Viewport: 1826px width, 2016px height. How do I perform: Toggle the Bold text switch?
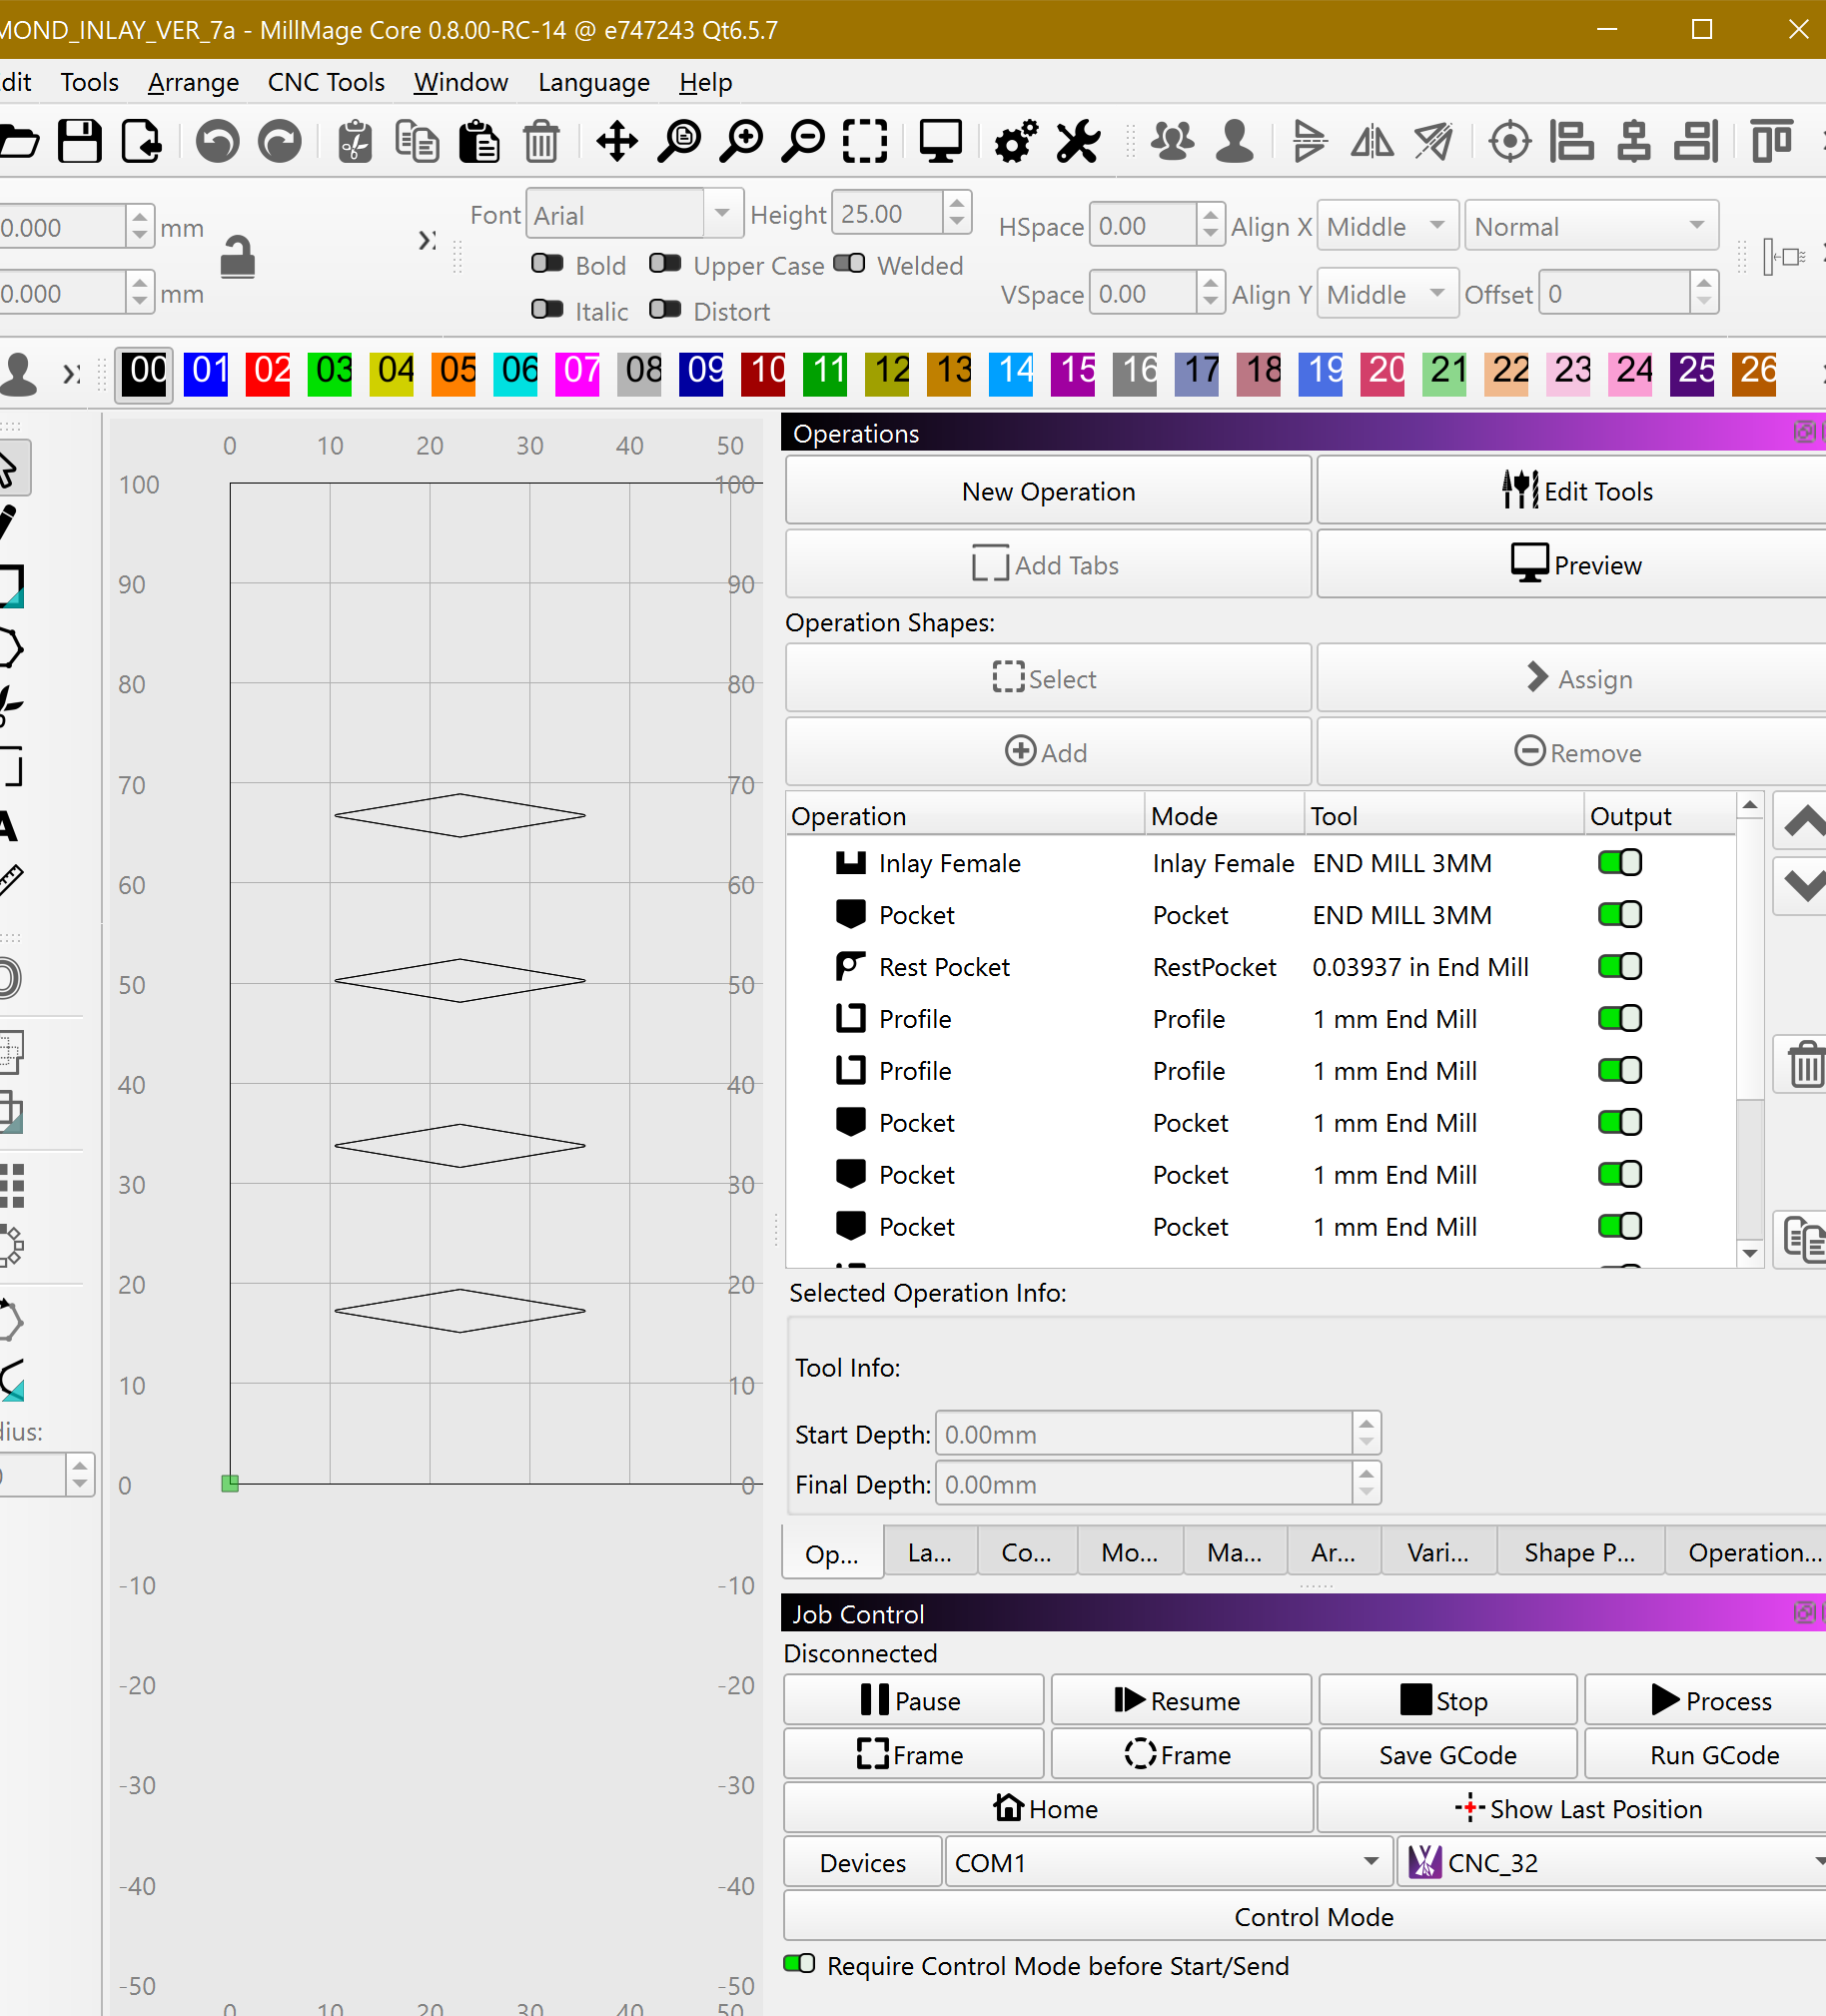pyautogui.click(x=547, y=264)
